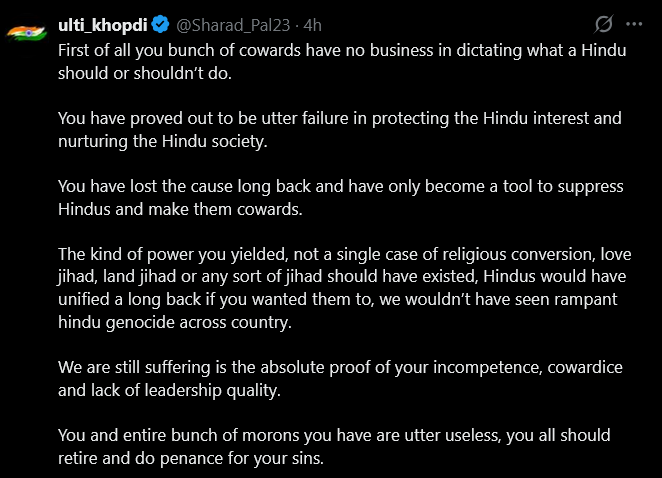
Task: Open Grok actions icon on the post
Action: (603, 24)
